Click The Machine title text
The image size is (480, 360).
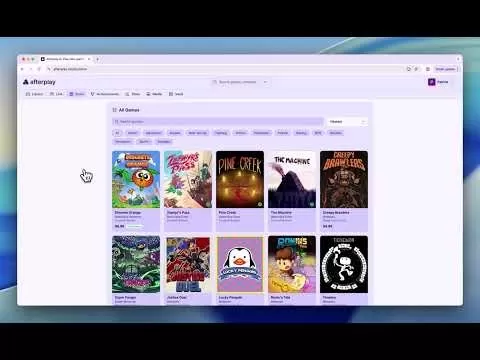pyautogui.click(x=281, y=212)
